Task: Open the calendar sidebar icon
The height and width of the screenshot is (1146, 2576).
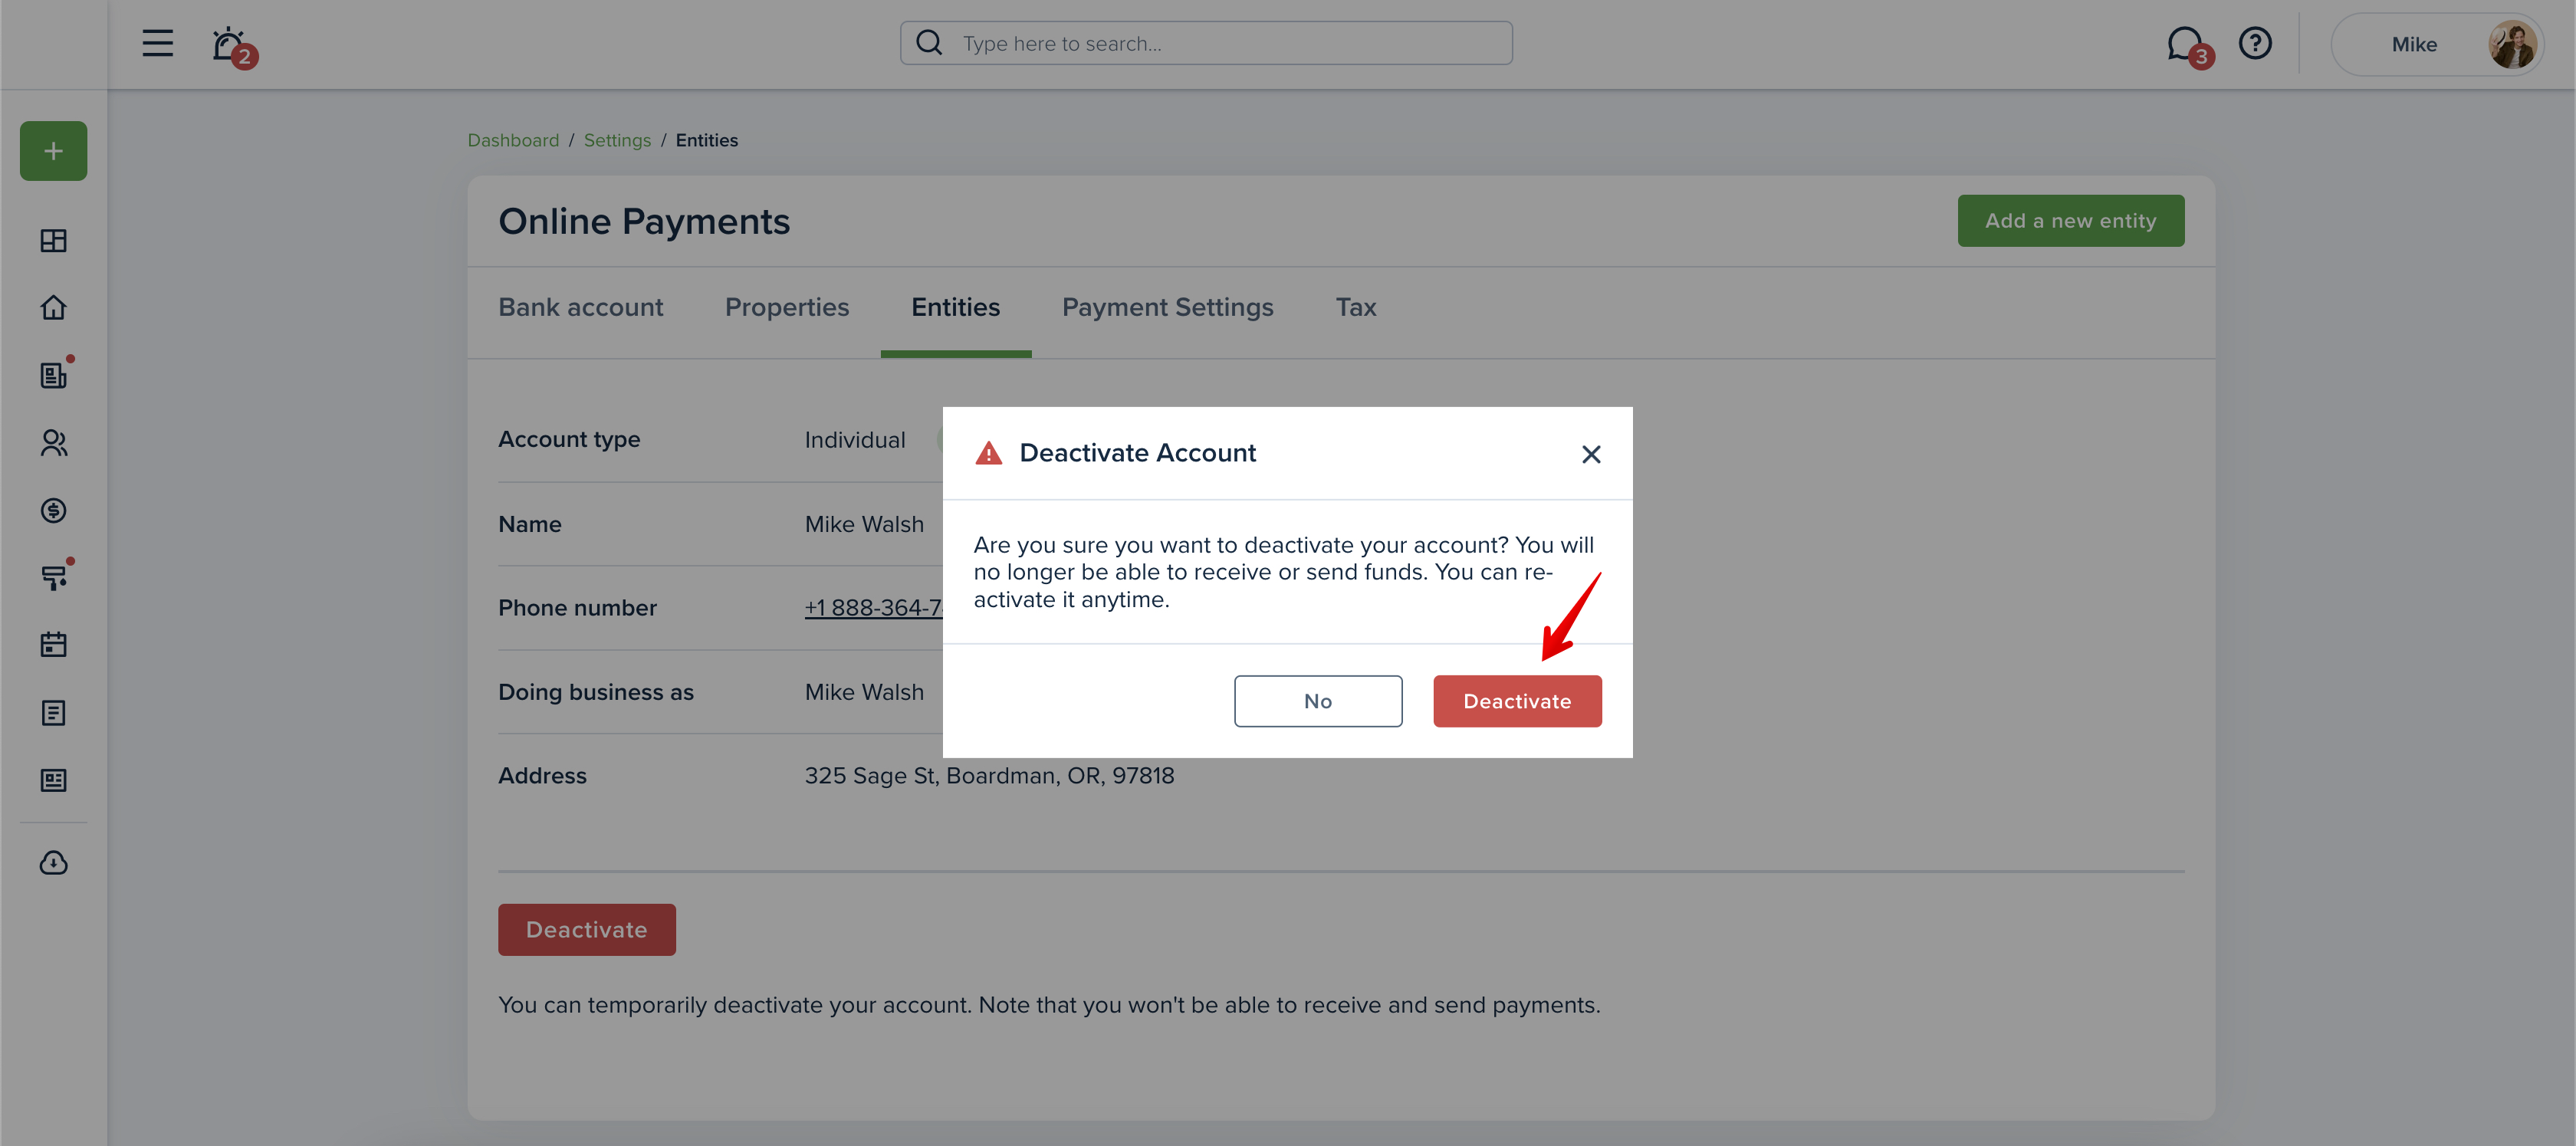Action: (54, 644)
